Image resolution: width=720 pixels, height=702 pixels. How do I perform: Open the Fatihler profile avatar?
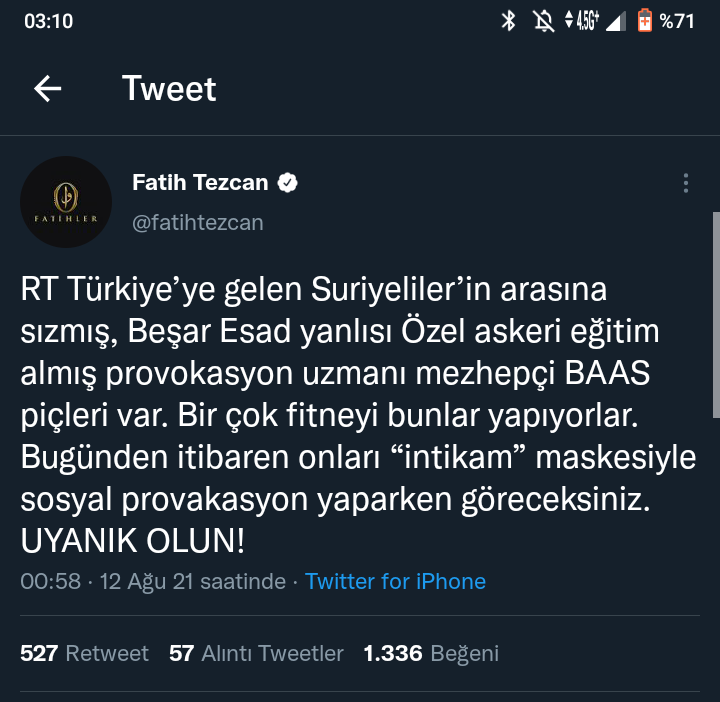(66, 201)
